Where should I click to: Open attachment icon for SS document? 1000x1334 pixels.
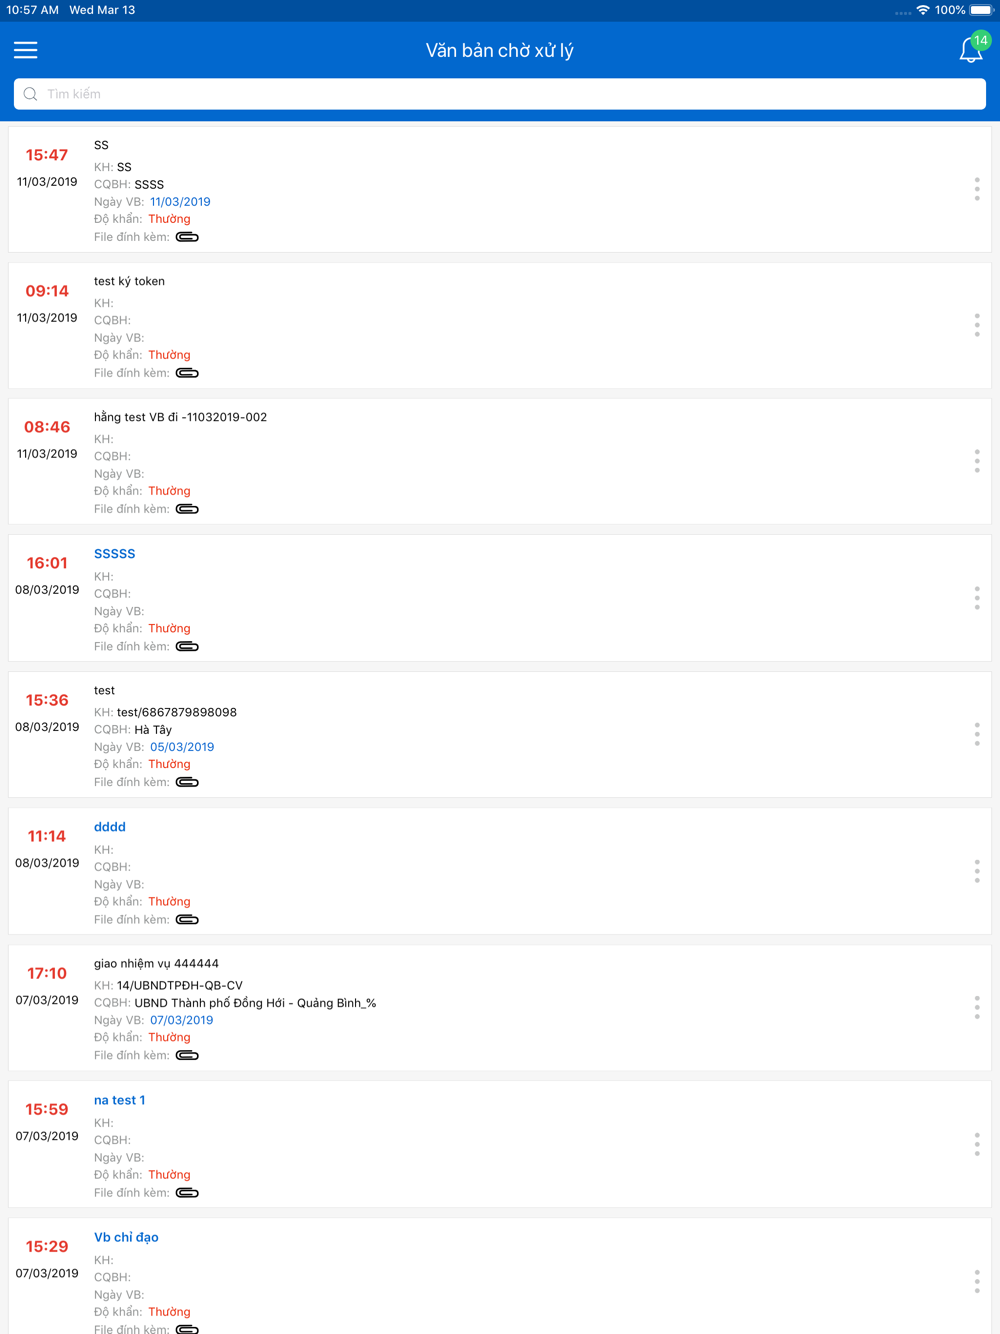coord(187,237)
